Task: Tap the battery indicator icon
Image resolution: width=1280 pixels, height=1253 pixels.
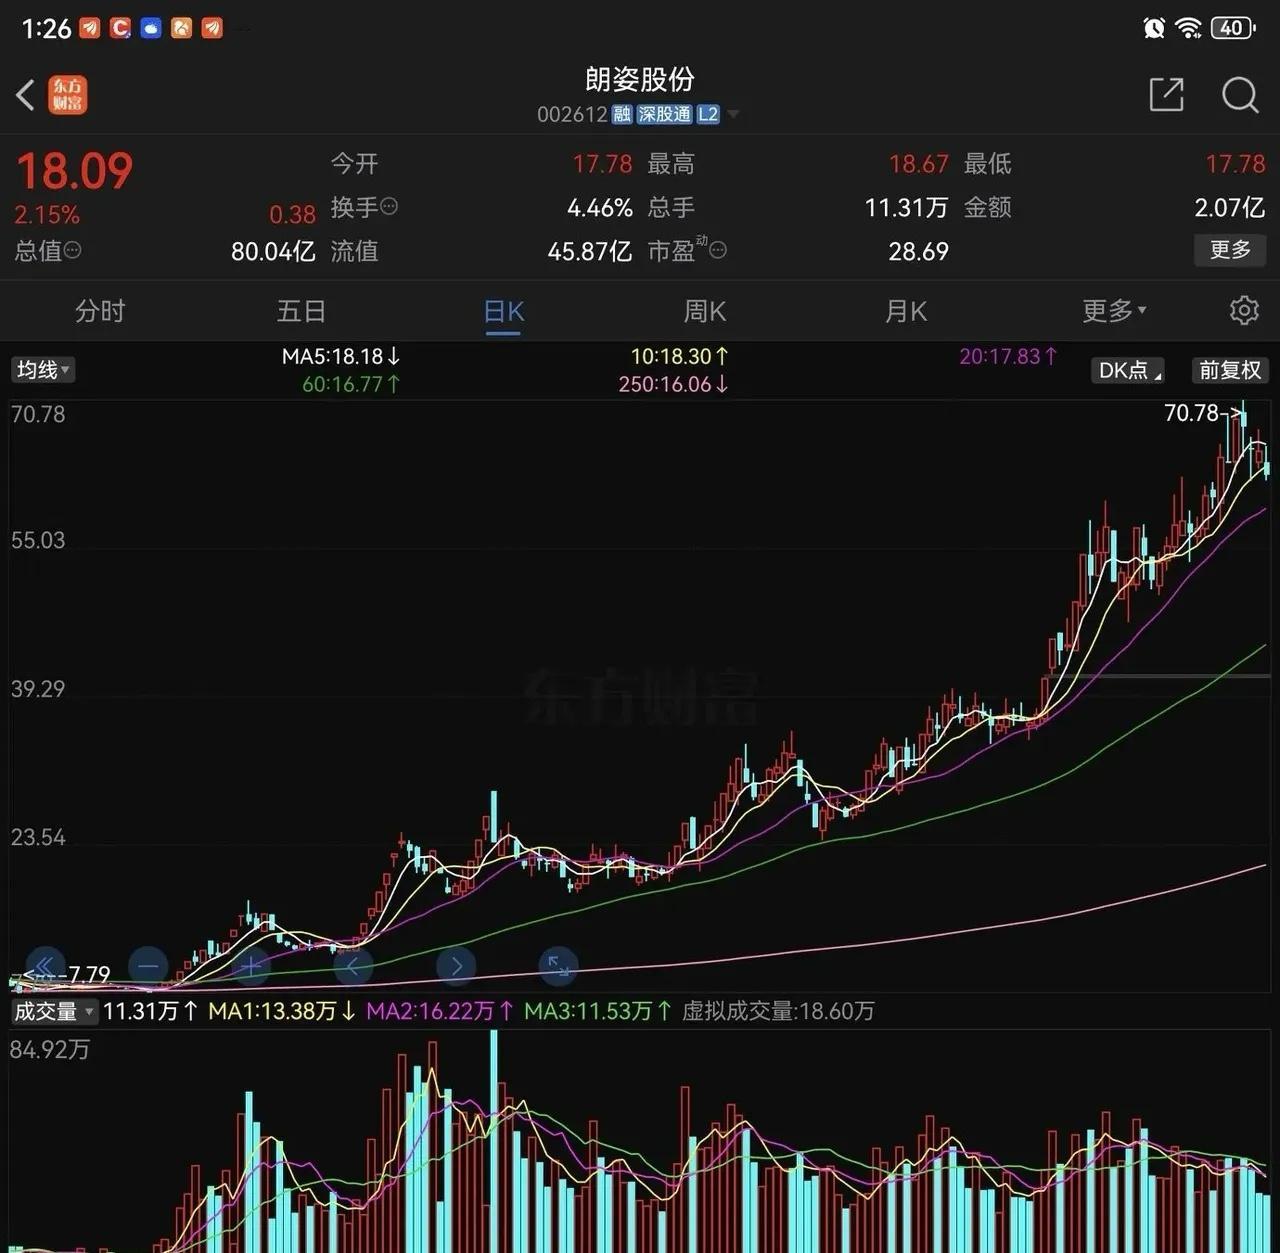Action: pos(1233,28)
